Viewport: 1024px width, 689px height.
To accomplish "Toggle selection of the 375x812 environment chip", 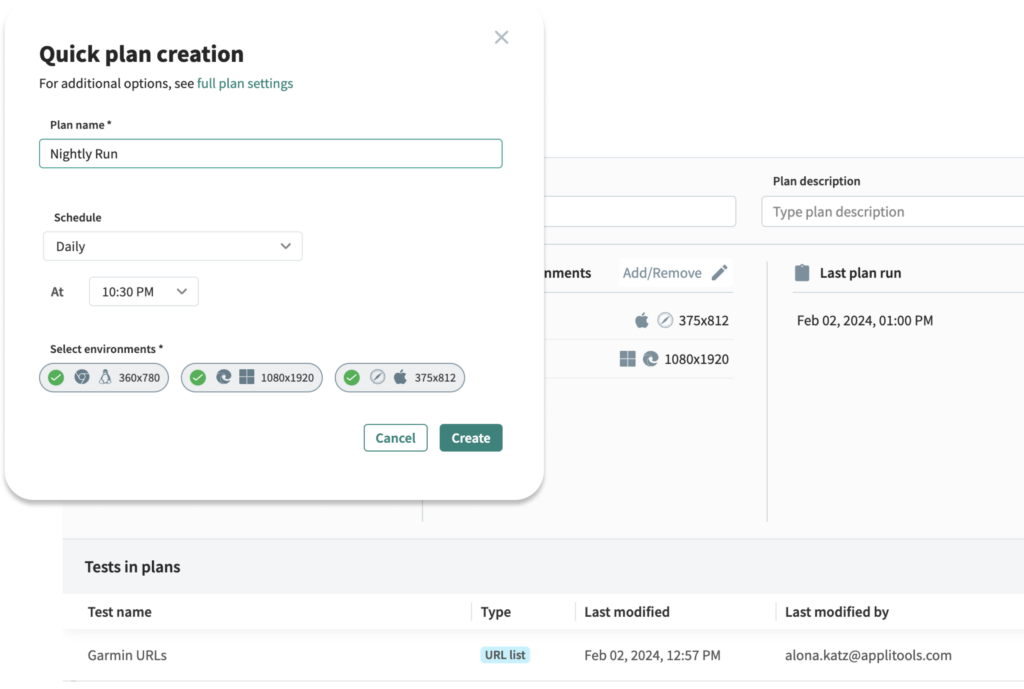I will 351,377.
